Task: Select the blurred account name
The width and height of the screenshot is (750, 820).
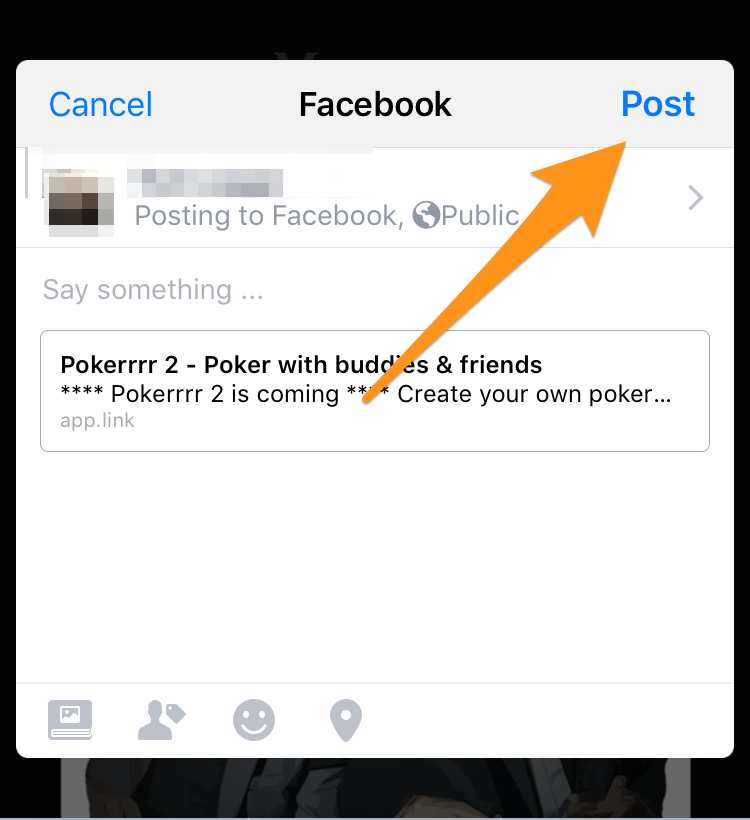Action: click(205, 183)
